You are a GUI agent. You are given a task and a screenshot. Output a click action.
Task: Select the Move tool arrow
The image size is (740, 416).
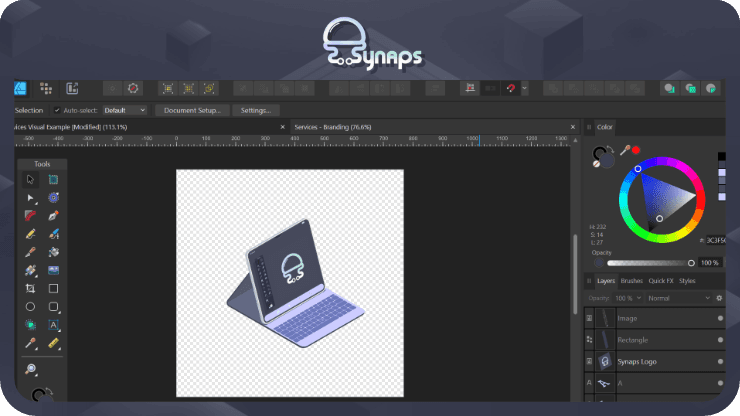tap(30, 179)
